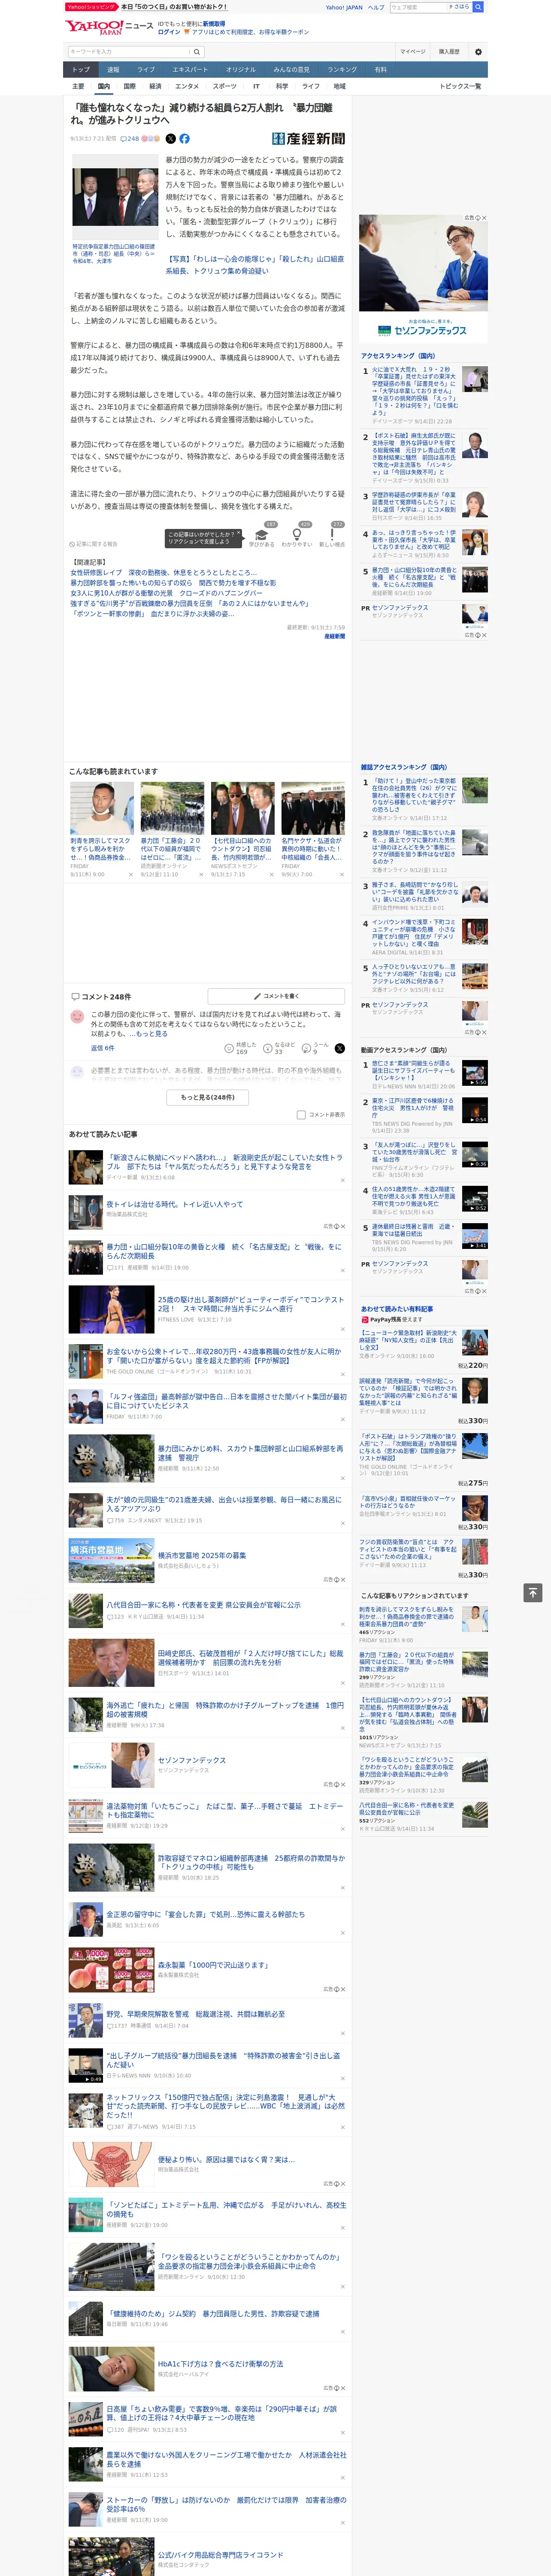The height and width of the screenshot is (2576, 551).
Task: Click the コメントを書く button
Action: (x=276, y=996)
